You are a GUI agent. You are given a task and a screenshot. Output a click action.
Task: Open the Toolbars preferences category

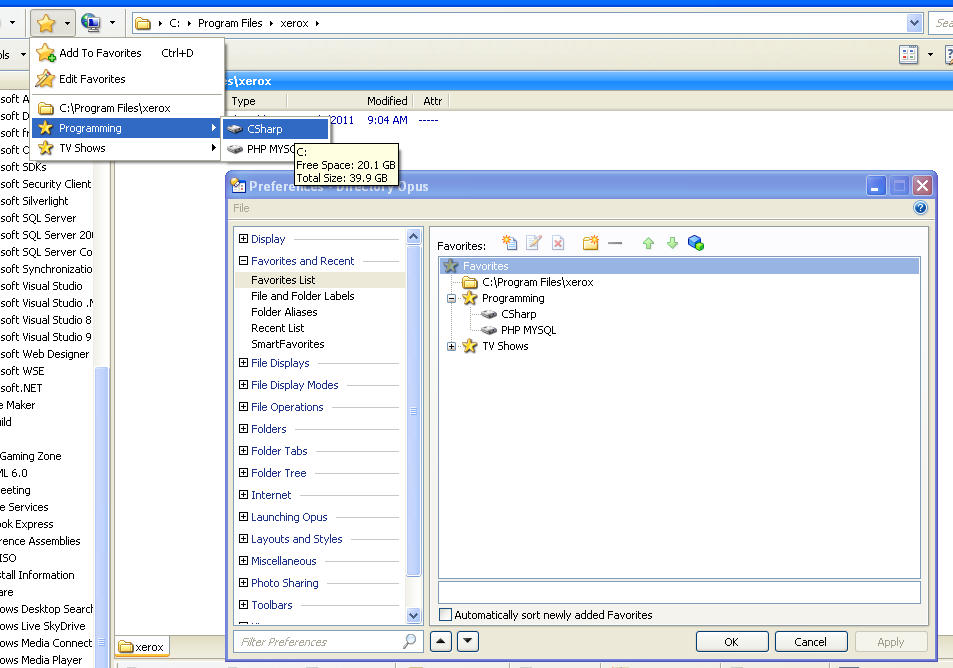tap(272, 605)
